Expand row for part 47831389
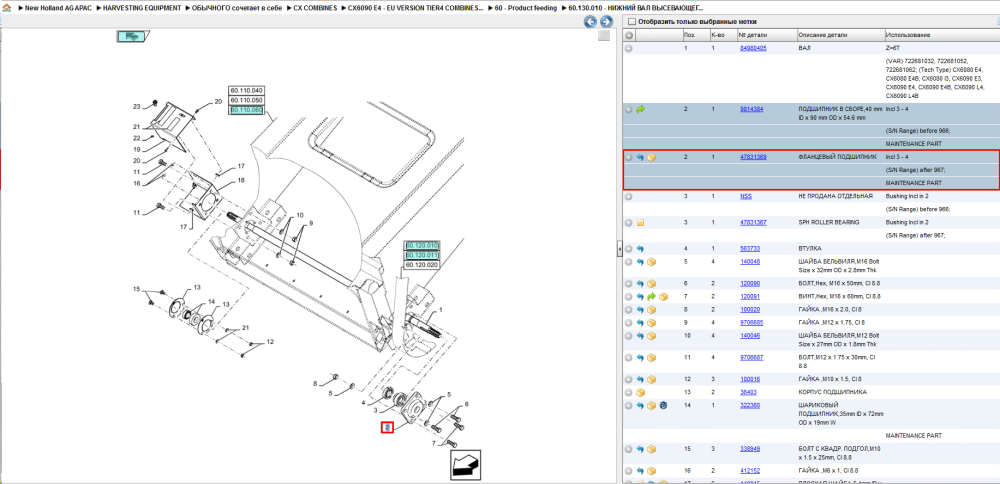1000x484 pixels. coord(629,158)
